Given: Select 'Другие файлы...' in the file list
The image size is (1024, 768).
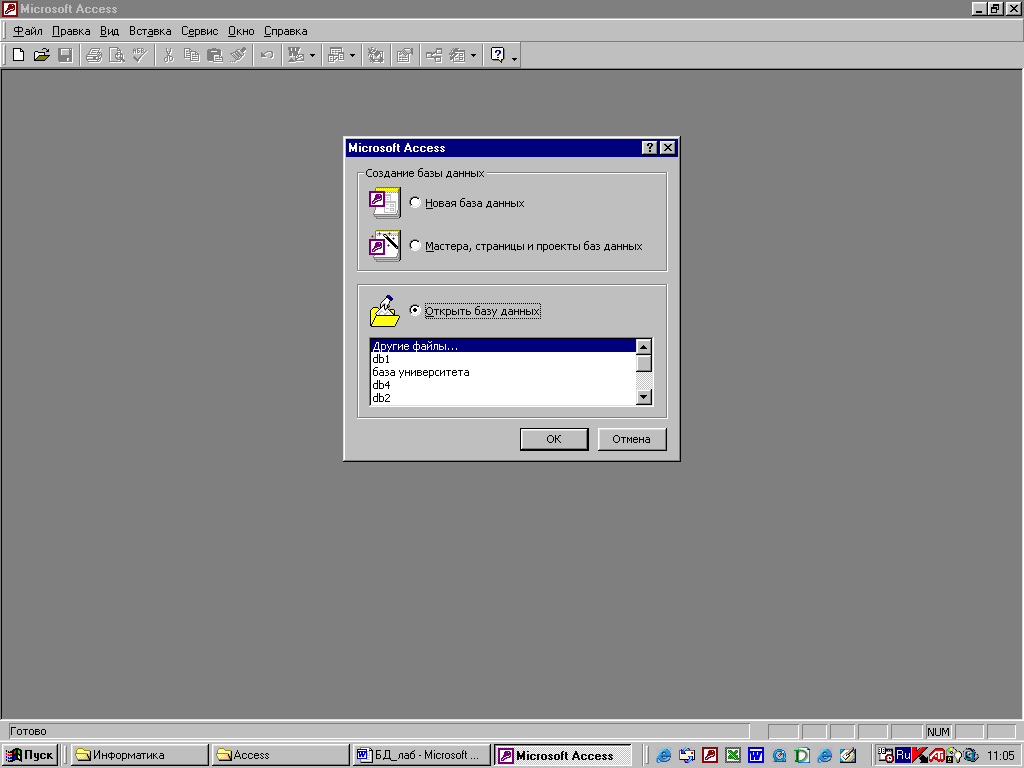Looking at the screenshot, I should point(503,345).
